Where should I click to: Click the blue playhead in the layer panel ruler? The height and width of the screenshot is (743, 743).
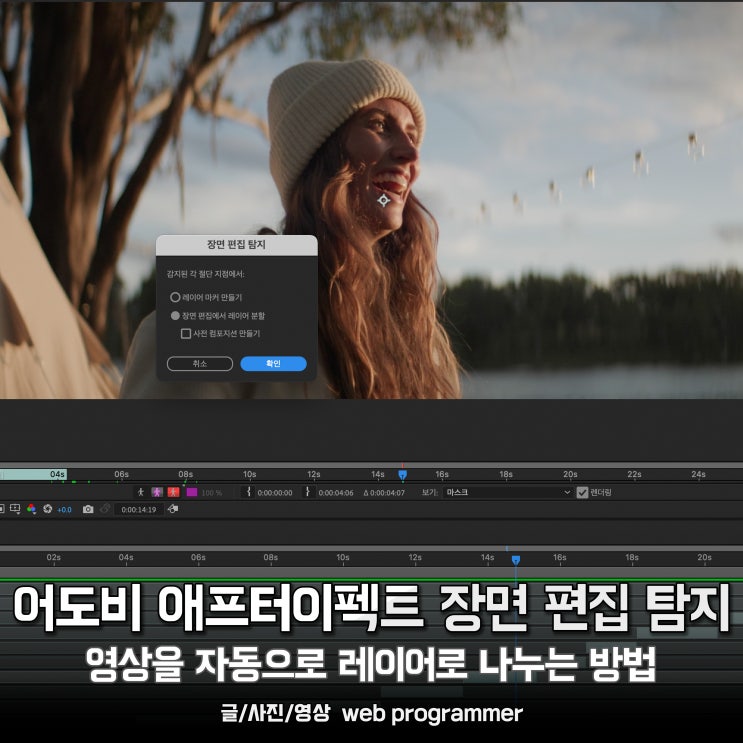402,474
